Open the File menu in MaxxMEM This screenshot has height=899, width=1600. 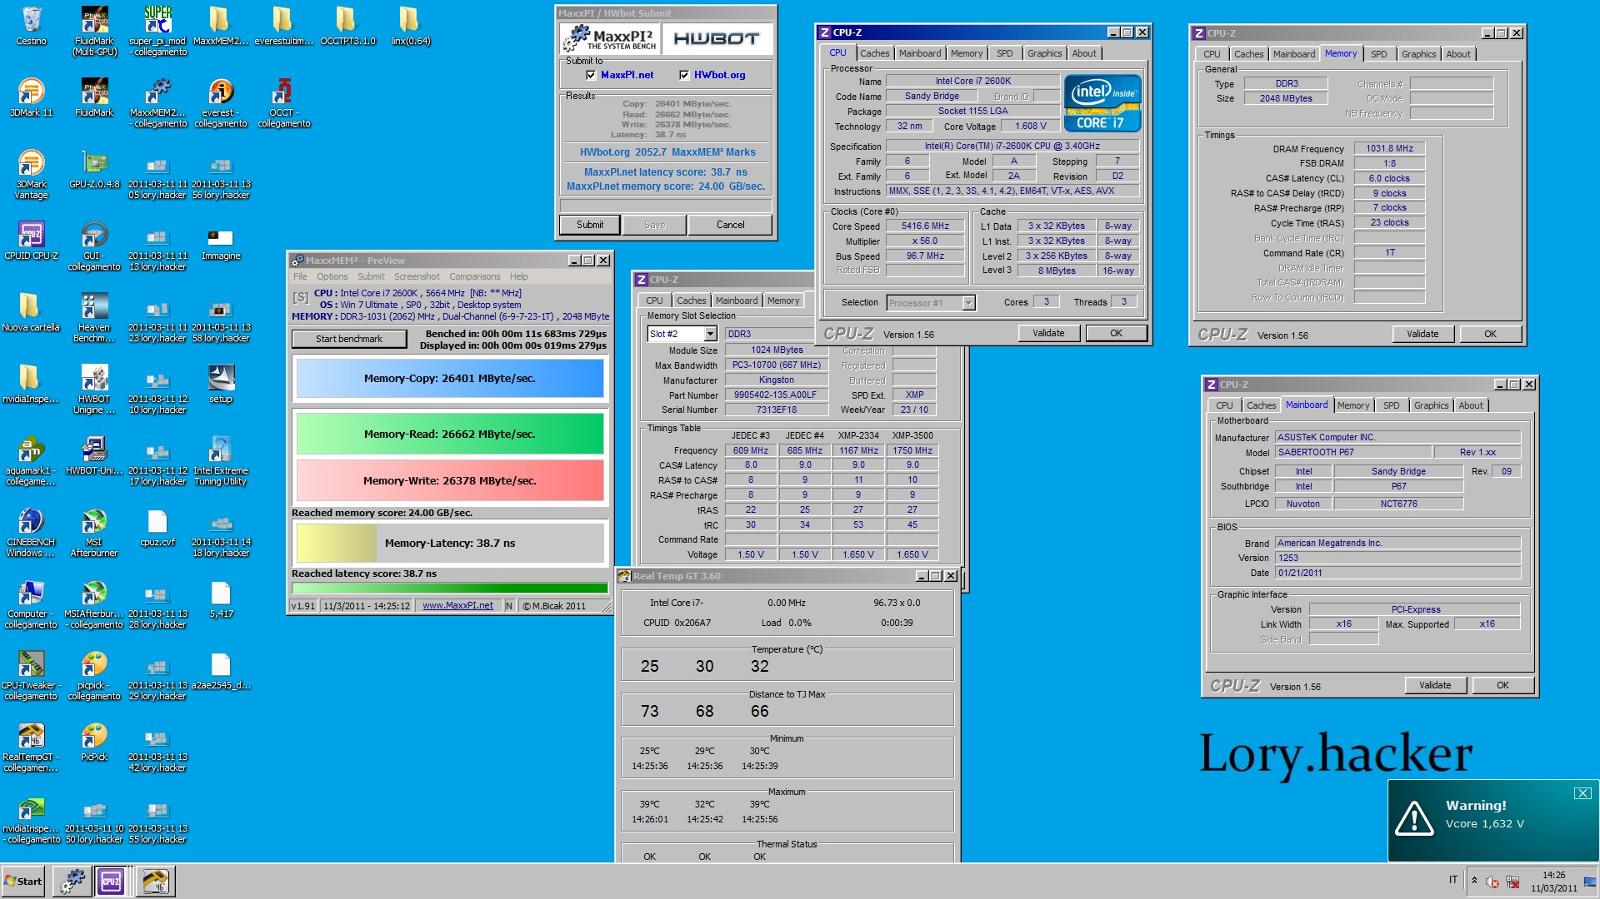click(x=300, y=277)
